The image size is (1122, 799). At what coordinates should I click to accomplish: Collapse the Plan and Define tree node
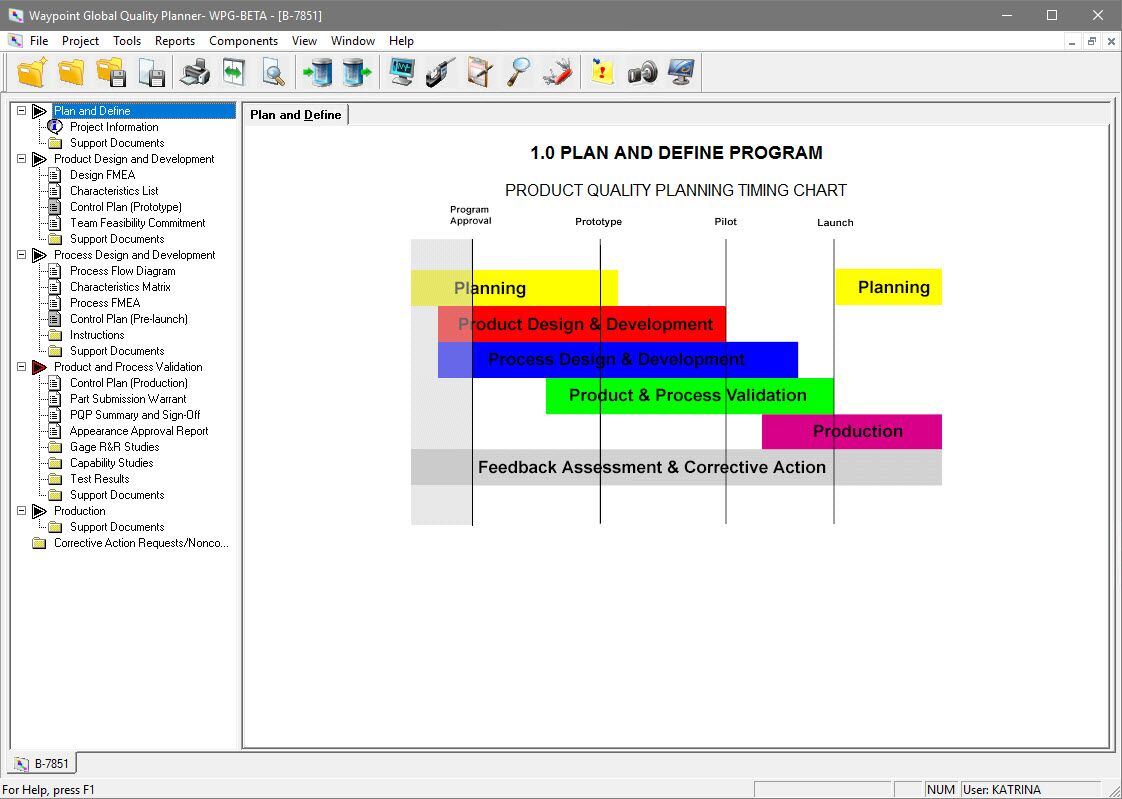tap(22, 111)
